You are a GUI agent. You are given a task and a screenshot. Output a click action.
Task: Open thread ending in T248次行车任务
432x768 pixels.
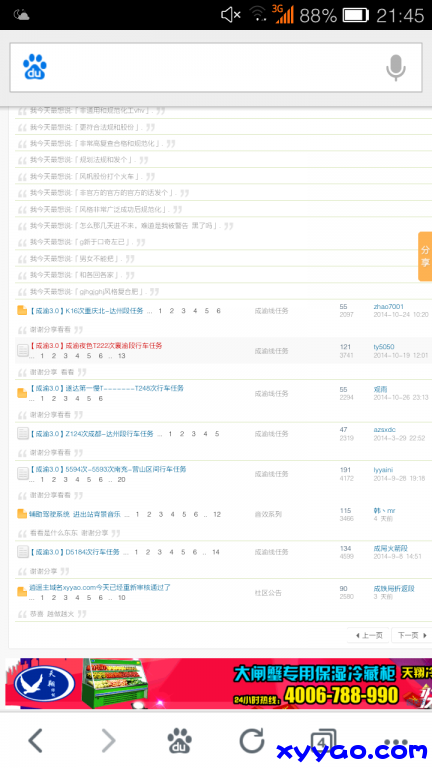tap(106, 388)
